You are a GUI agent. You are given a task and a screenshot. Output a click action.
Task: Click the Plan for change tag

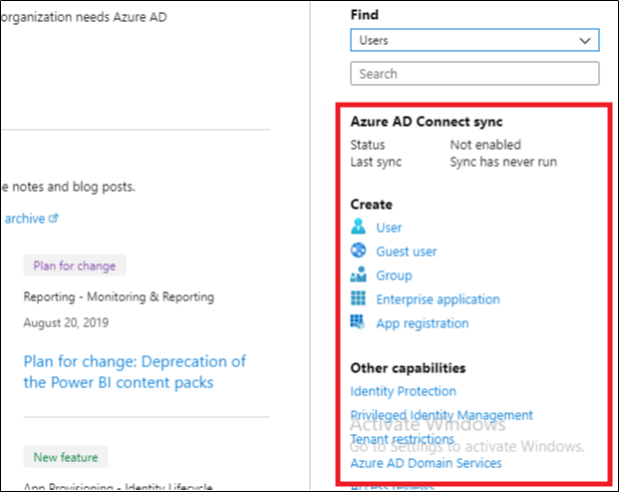75,266
